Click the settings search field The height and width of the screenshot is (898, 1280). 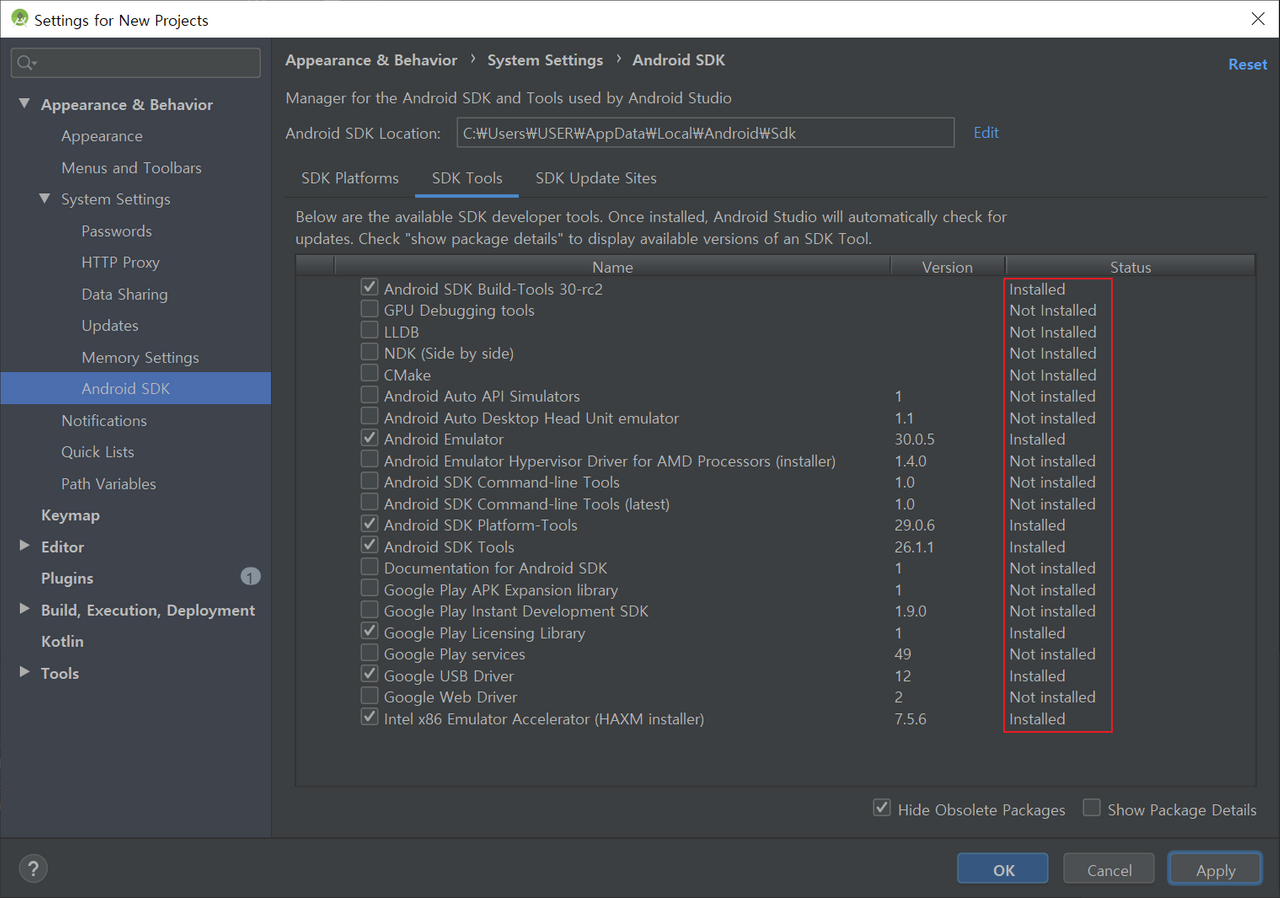coord(136,63)
